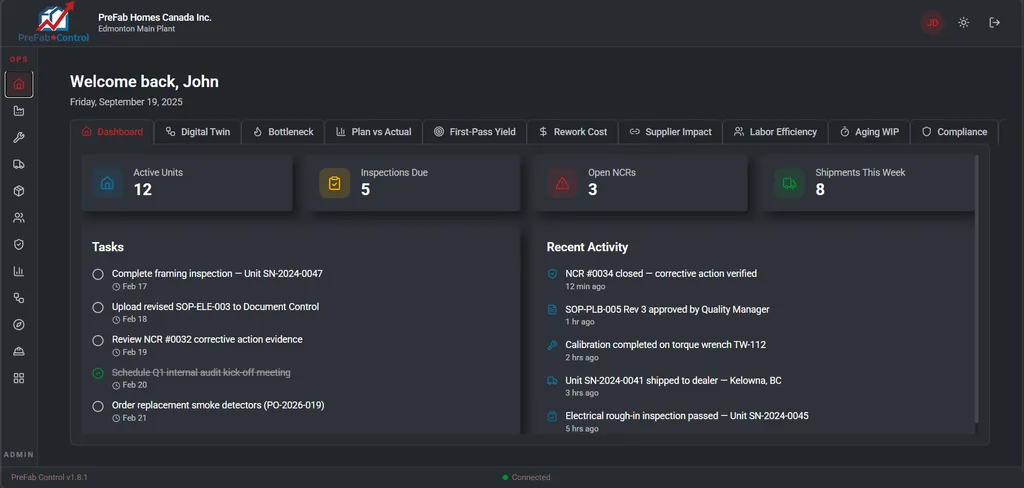Click the shield icon beside NCR #0034 closed
This screenshot has width=1024, height=488.
tap(552, 274)
